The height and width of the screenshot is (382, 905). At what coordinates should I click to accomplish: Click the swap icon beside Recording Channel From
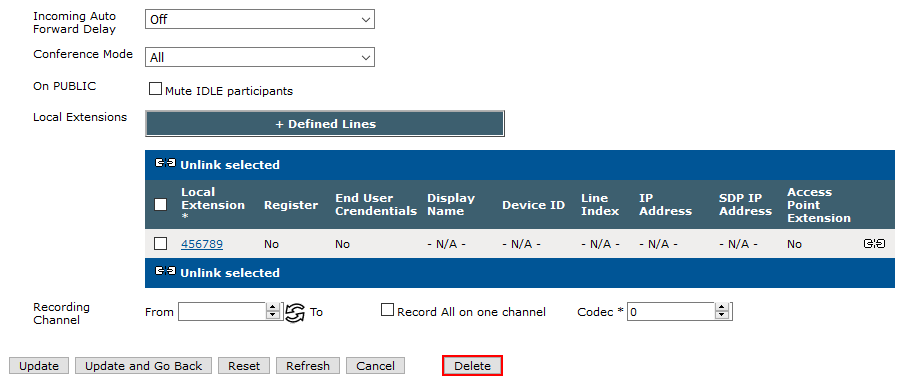click(x=295, y=312)
